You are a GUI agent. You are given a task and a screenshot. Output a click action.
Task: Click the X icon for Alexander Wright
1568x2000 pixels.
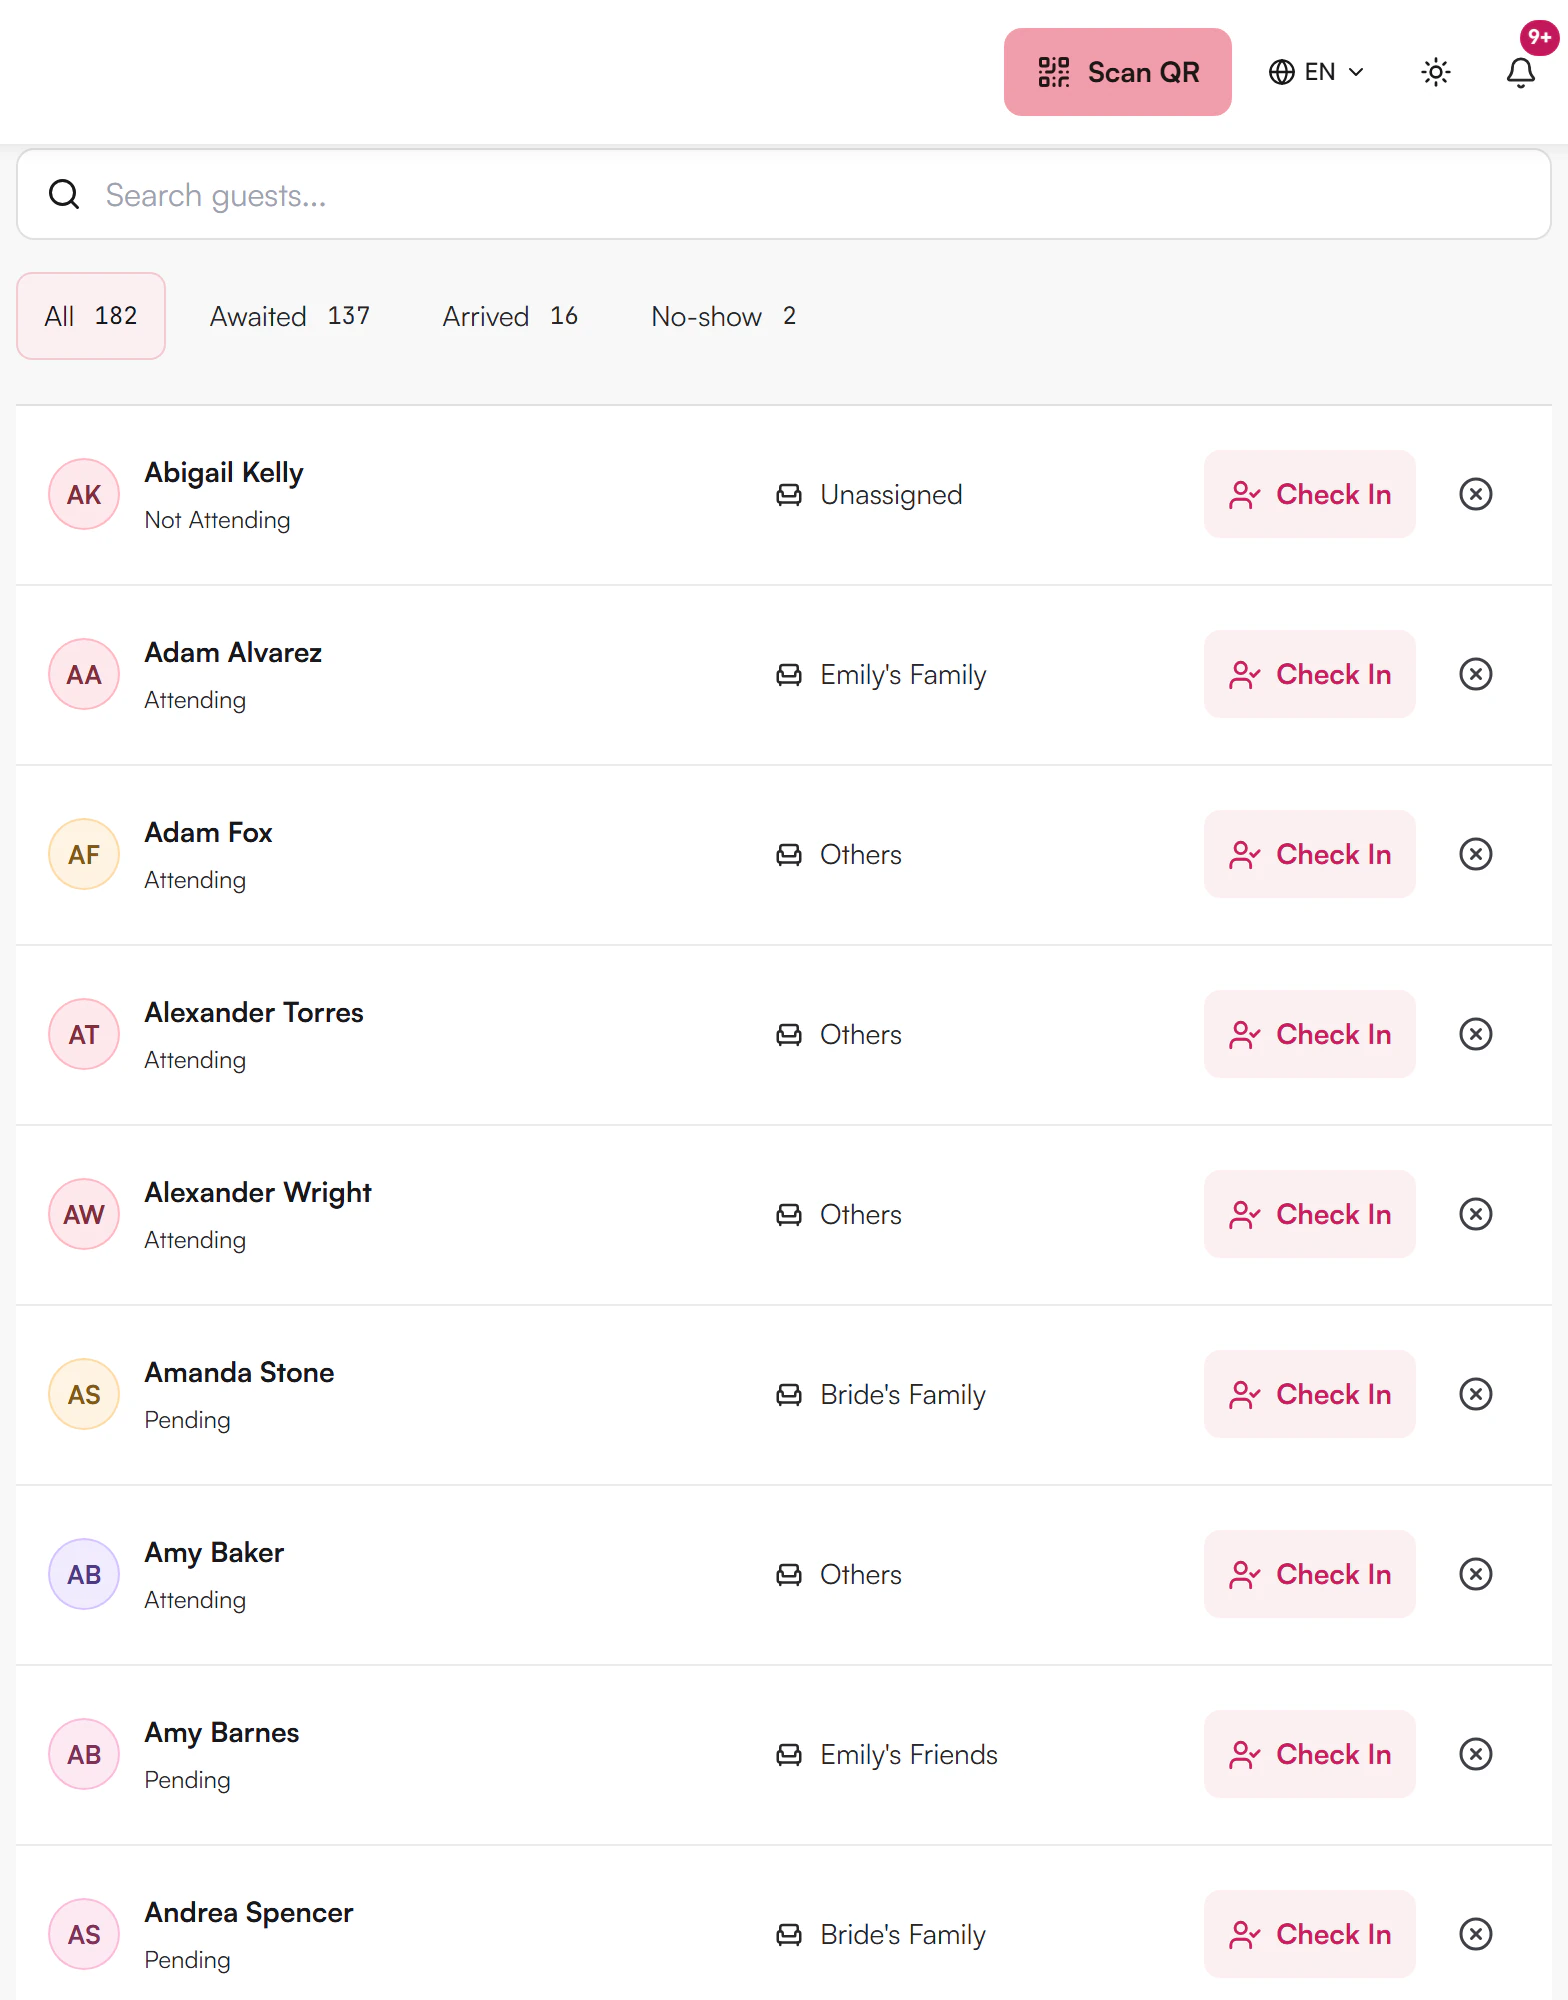[x=1476, y=1214]
